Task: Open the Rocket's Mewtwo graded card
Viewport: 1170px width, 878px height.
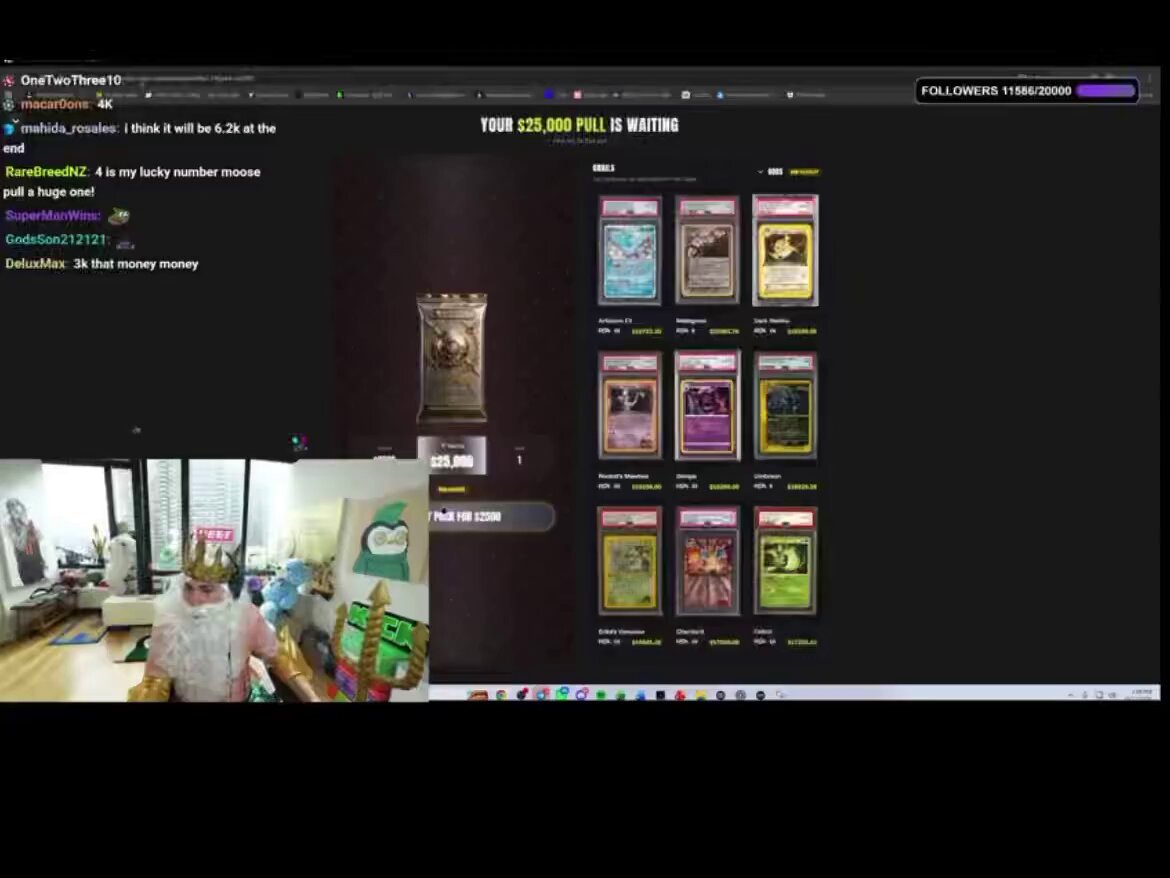Action: tap(630, 406)
